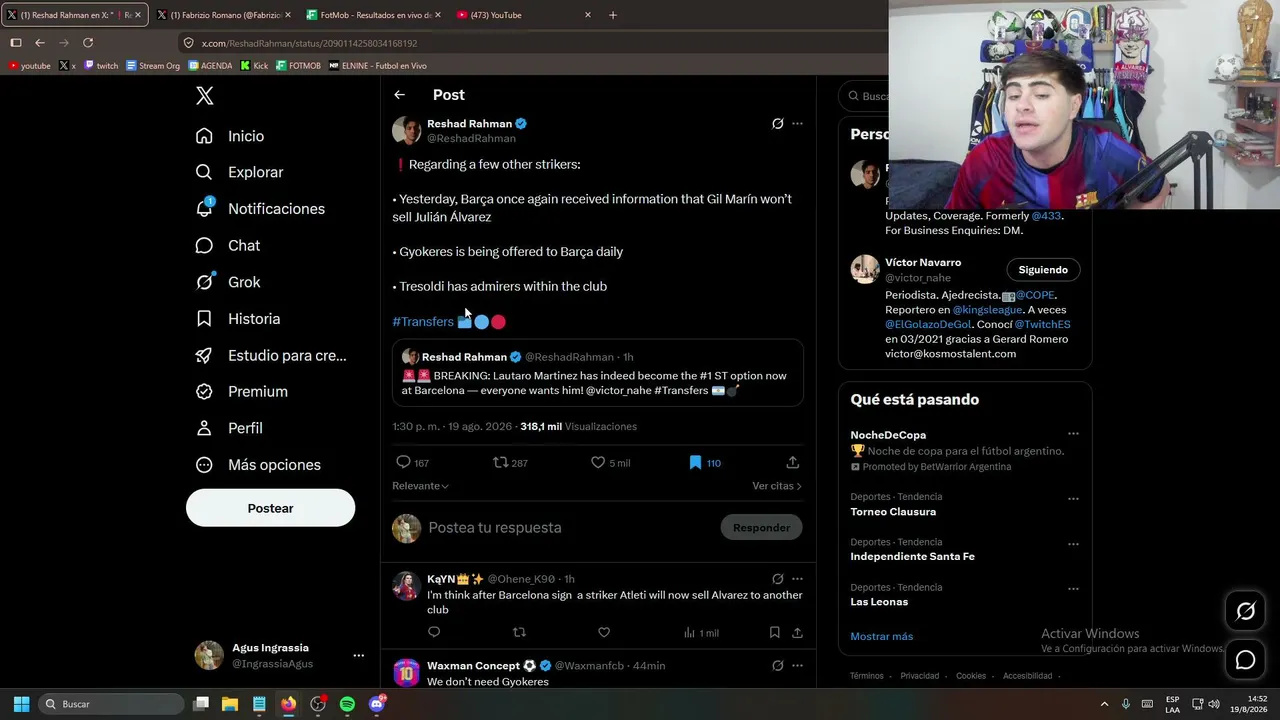Click the X logo in the sidebar

(x=204, y=96)
